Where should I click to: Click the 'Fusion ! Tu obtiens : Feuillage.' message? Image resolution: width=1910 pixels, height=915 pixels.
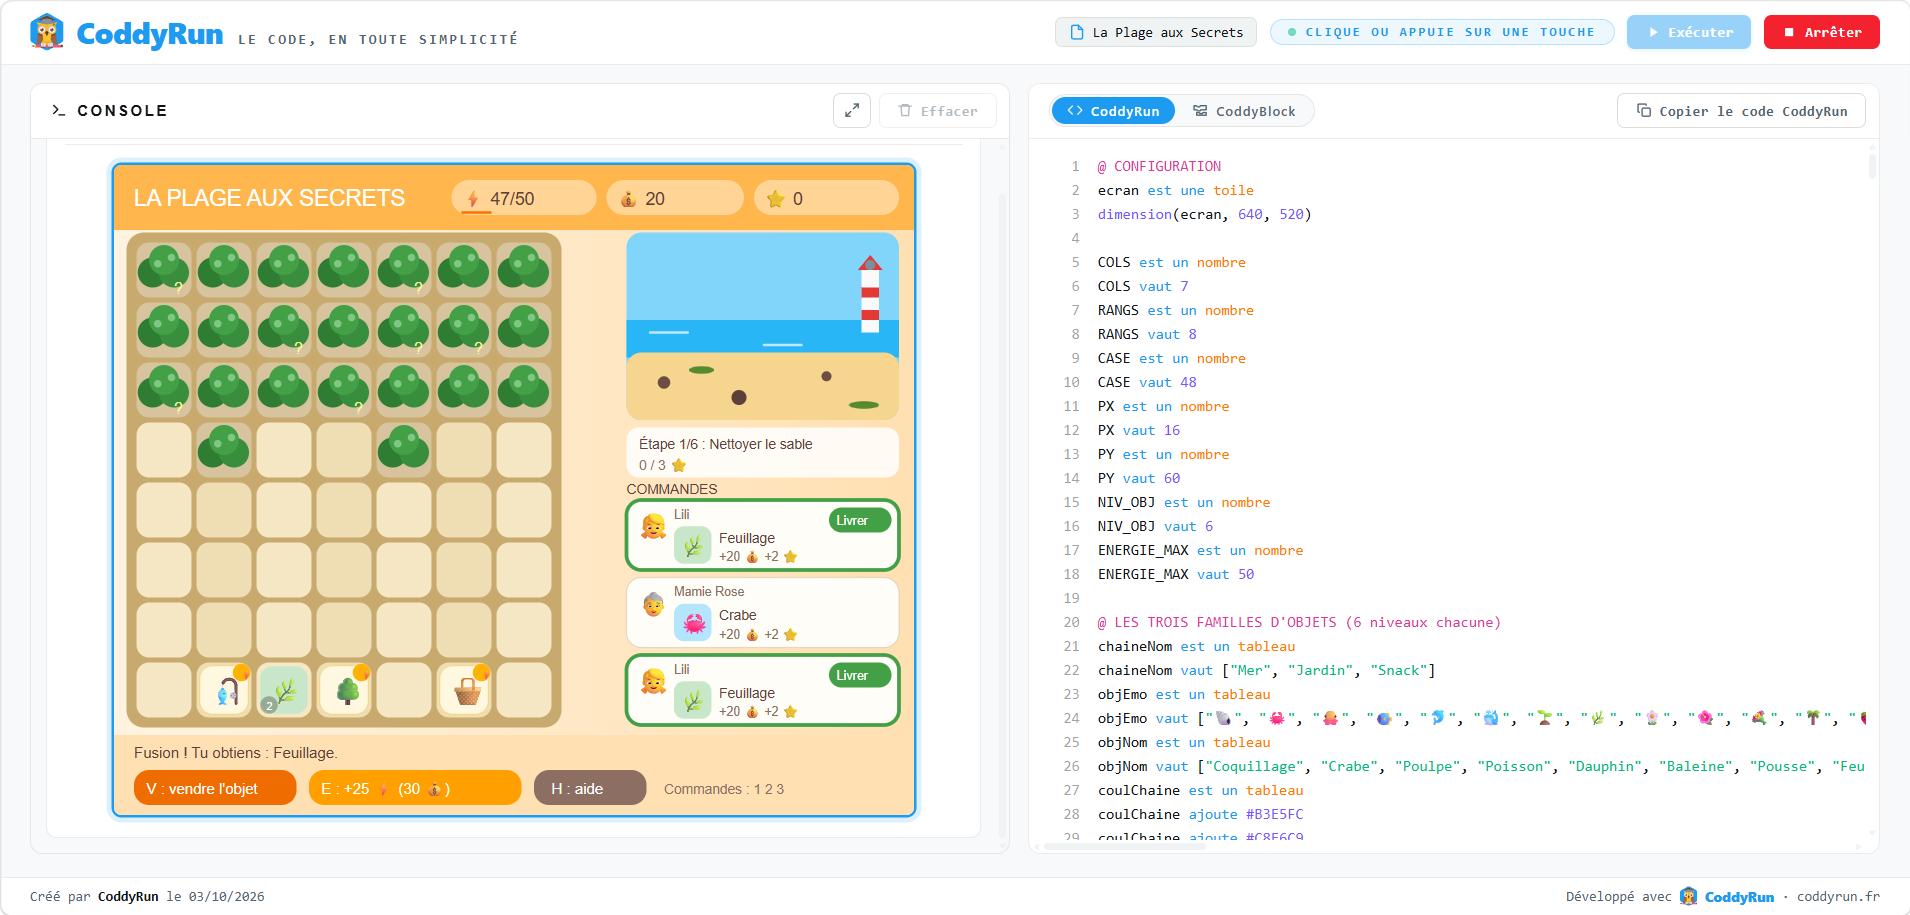point(236,753)
